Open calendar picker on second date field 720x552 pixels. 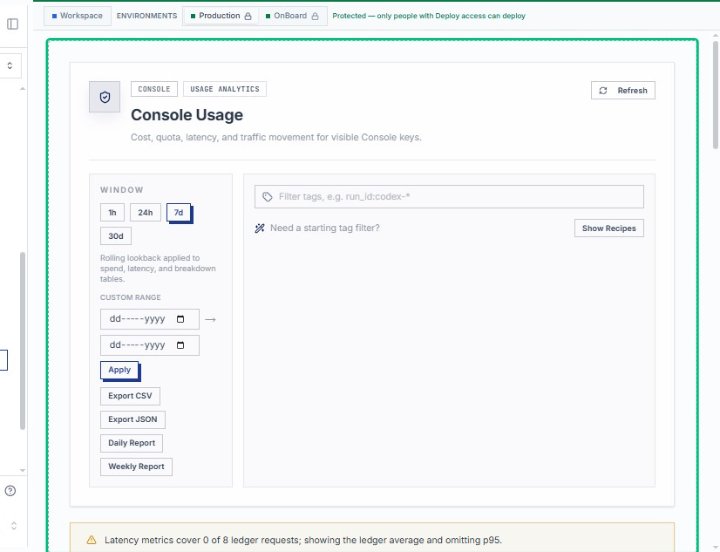tap(180, 345)
